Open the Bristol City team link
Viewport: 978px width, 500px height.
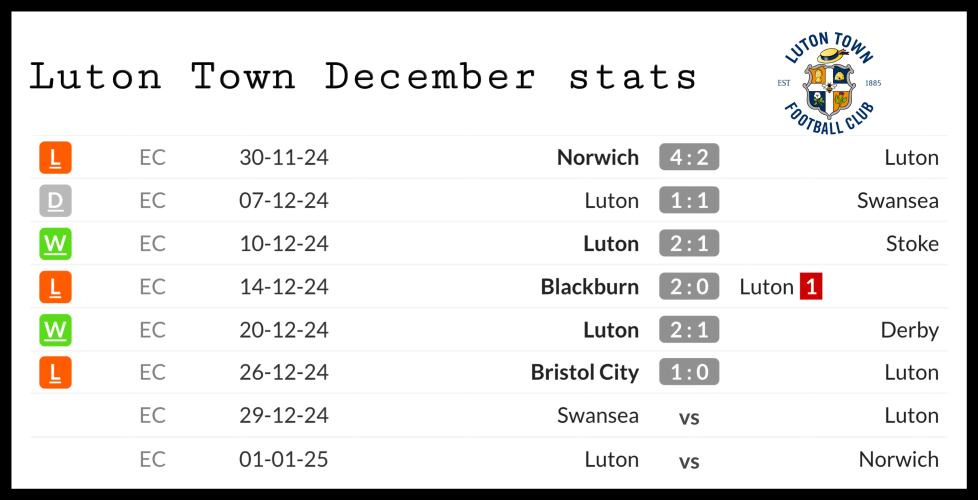(584, 373)
